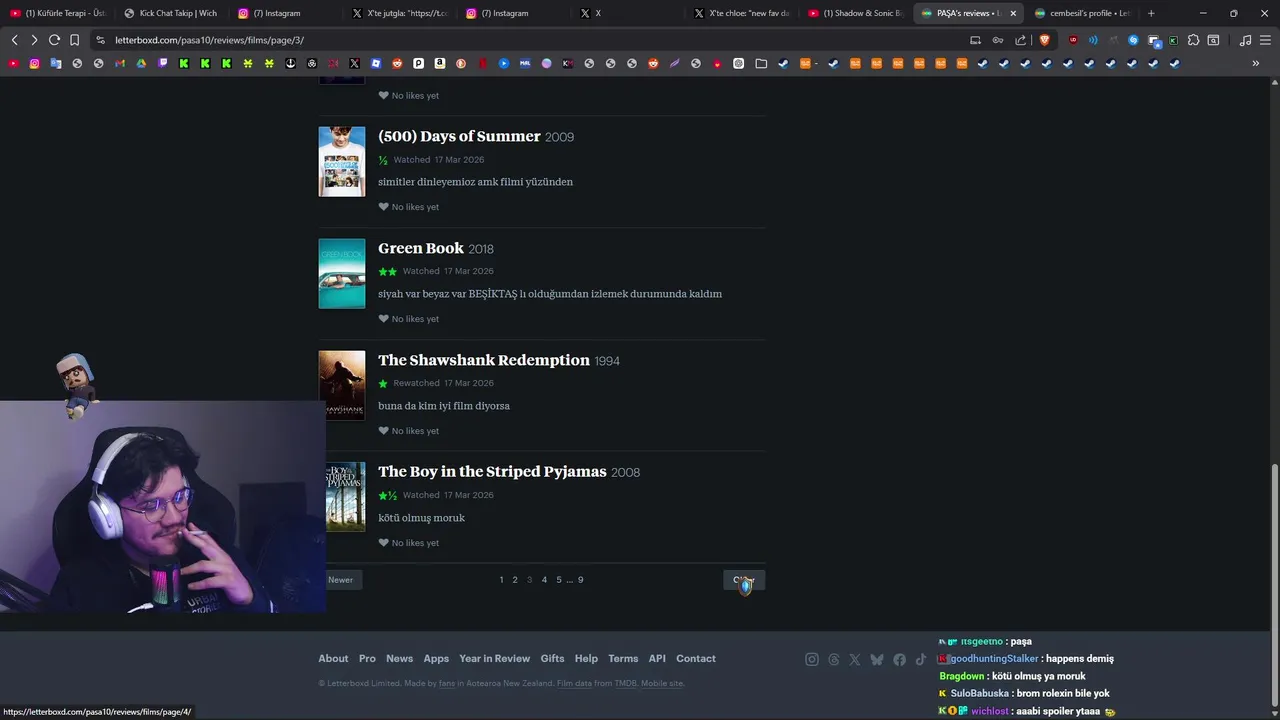1280x720 pixels.
Task: Open the Instagram bookmark in bookmarks bar
Action: tap(34, 63)
